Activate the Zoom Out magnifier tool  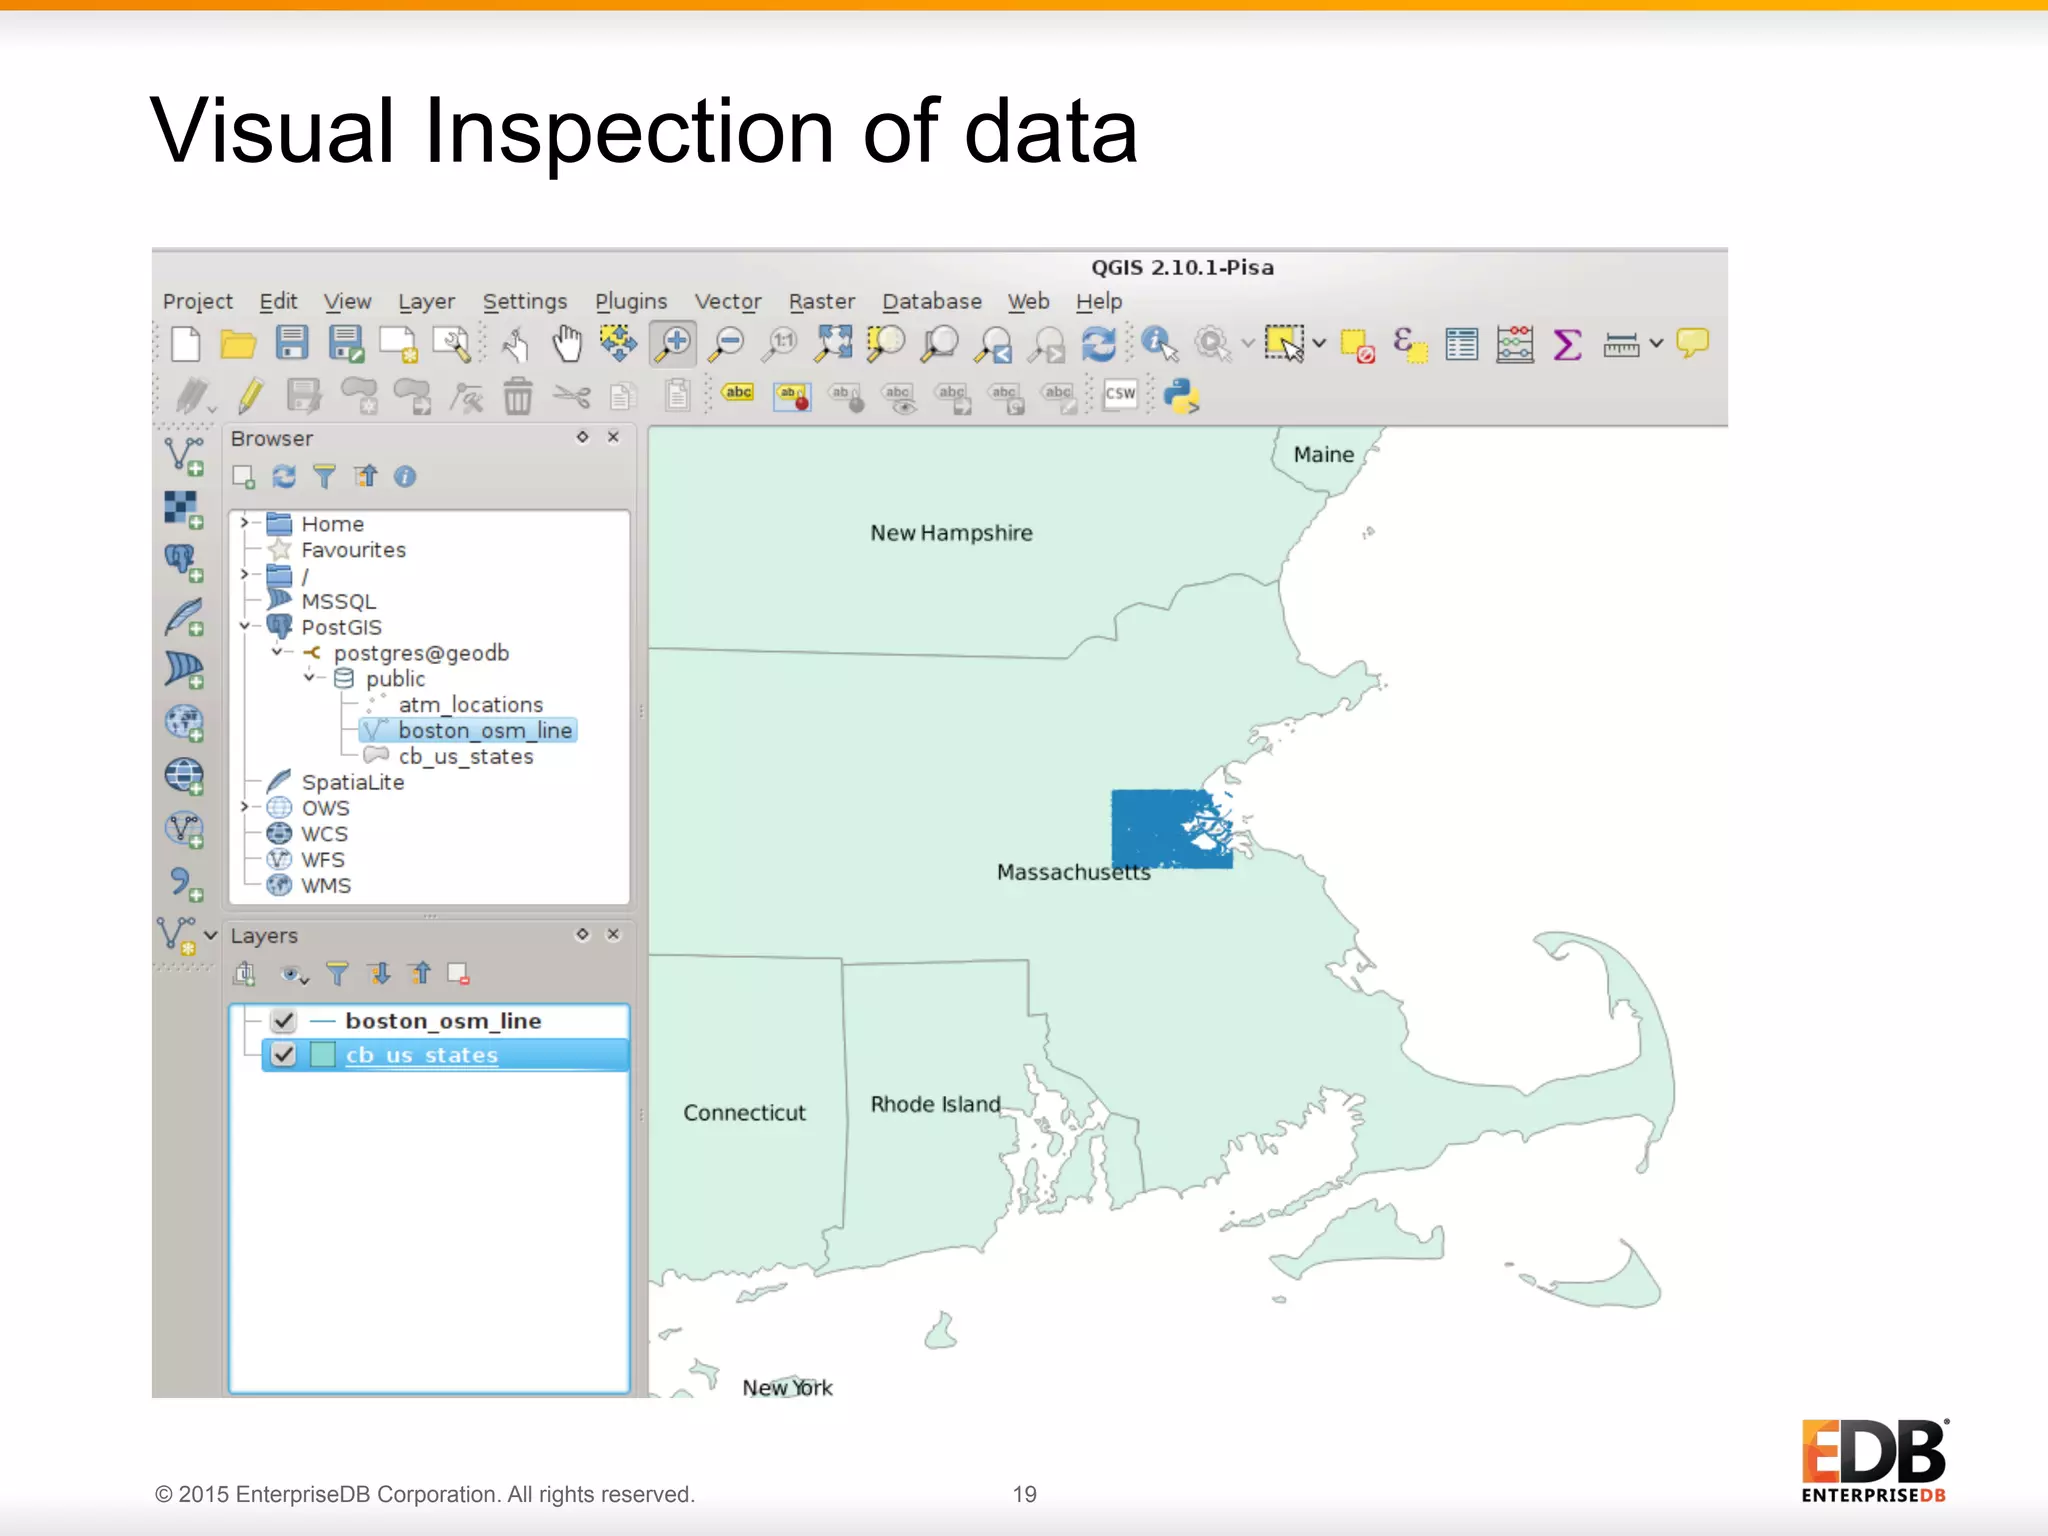click(728, 344)
